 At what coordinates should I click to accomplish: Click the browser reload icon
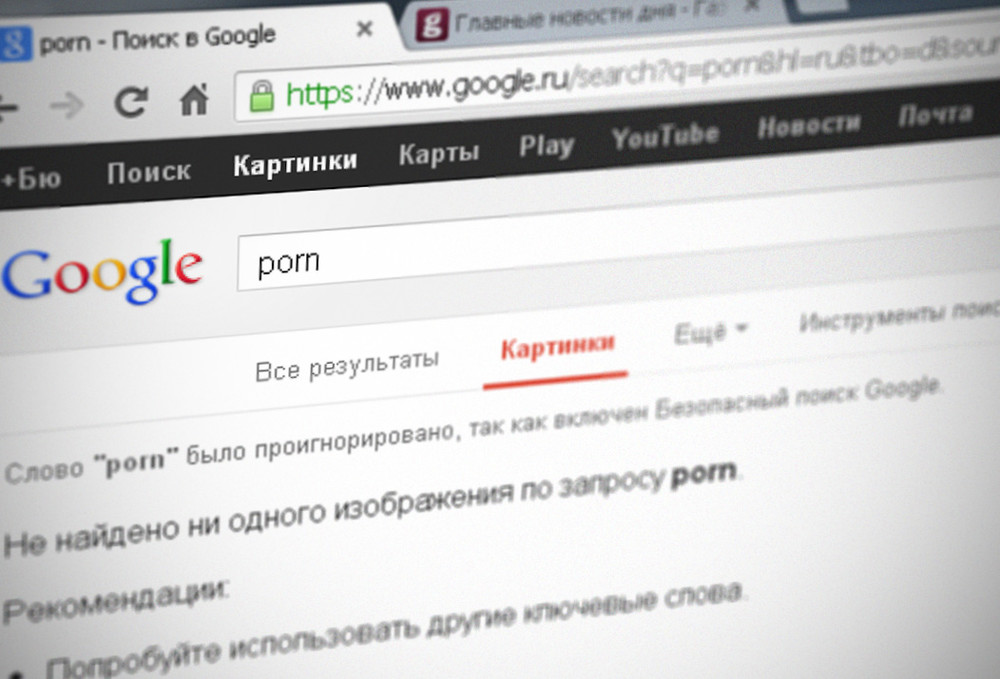click(131, 101)
